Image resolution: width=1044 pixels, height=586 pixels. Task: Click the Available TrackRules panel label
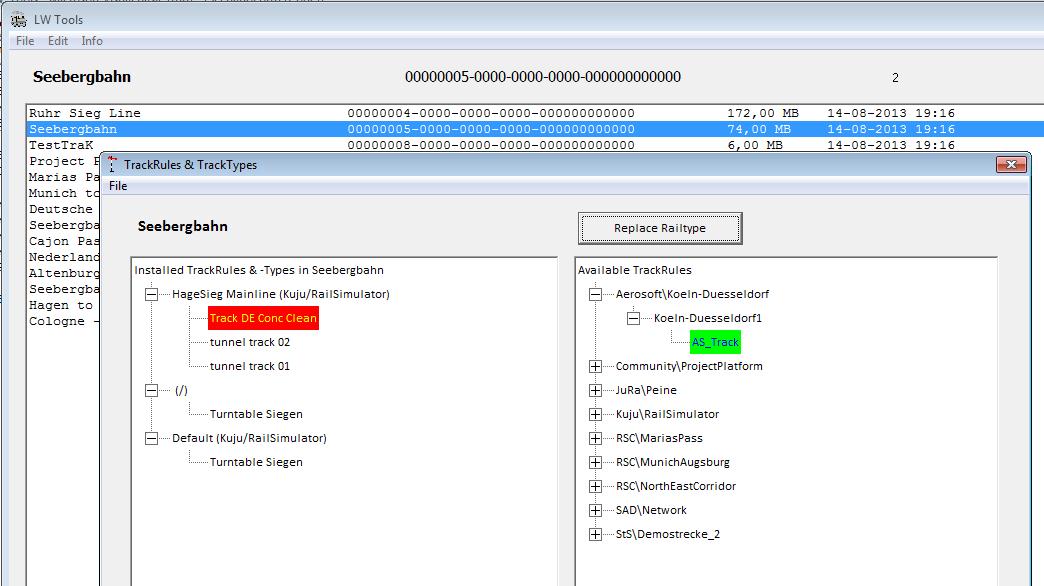click(635, 270)
